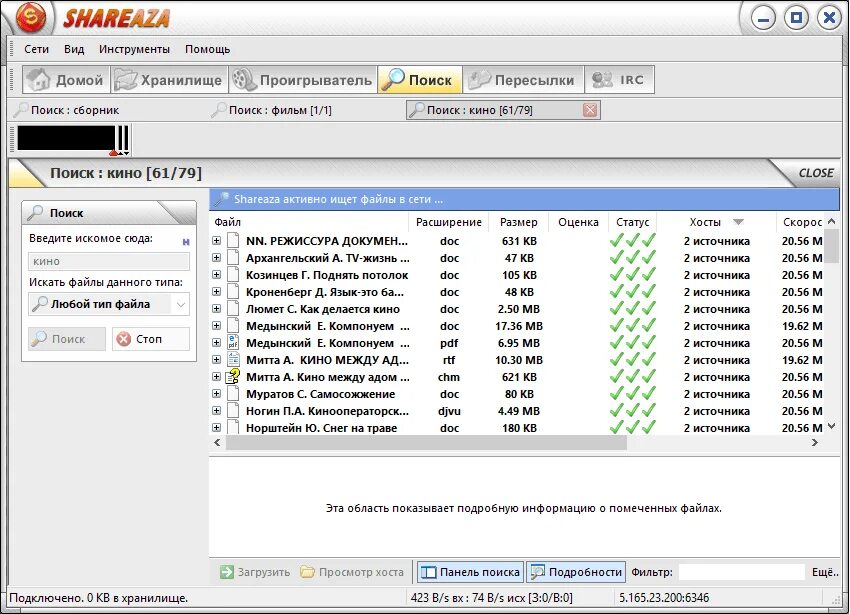Expand the 'Люмет С. Как делается кино' row
Image resolution: width=850 pixels, height=614 pixels.
pos(216,309)
